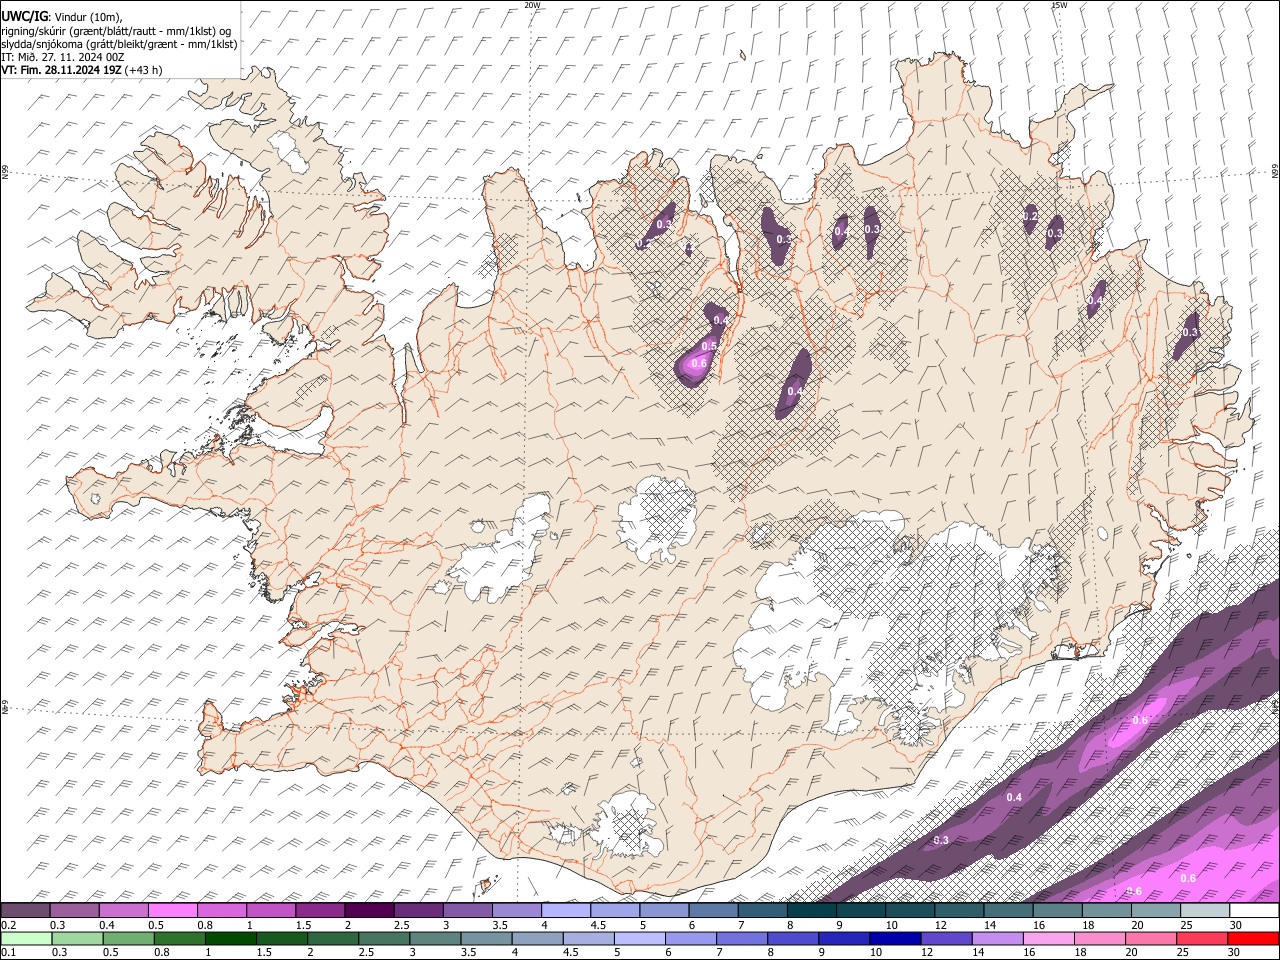Image resolution: width=1280 pixels, height=960 pixels.
Task: Select the 'IT: Mið. 27. 11. 2024 00Z' initial-time line
Action: 63,57
